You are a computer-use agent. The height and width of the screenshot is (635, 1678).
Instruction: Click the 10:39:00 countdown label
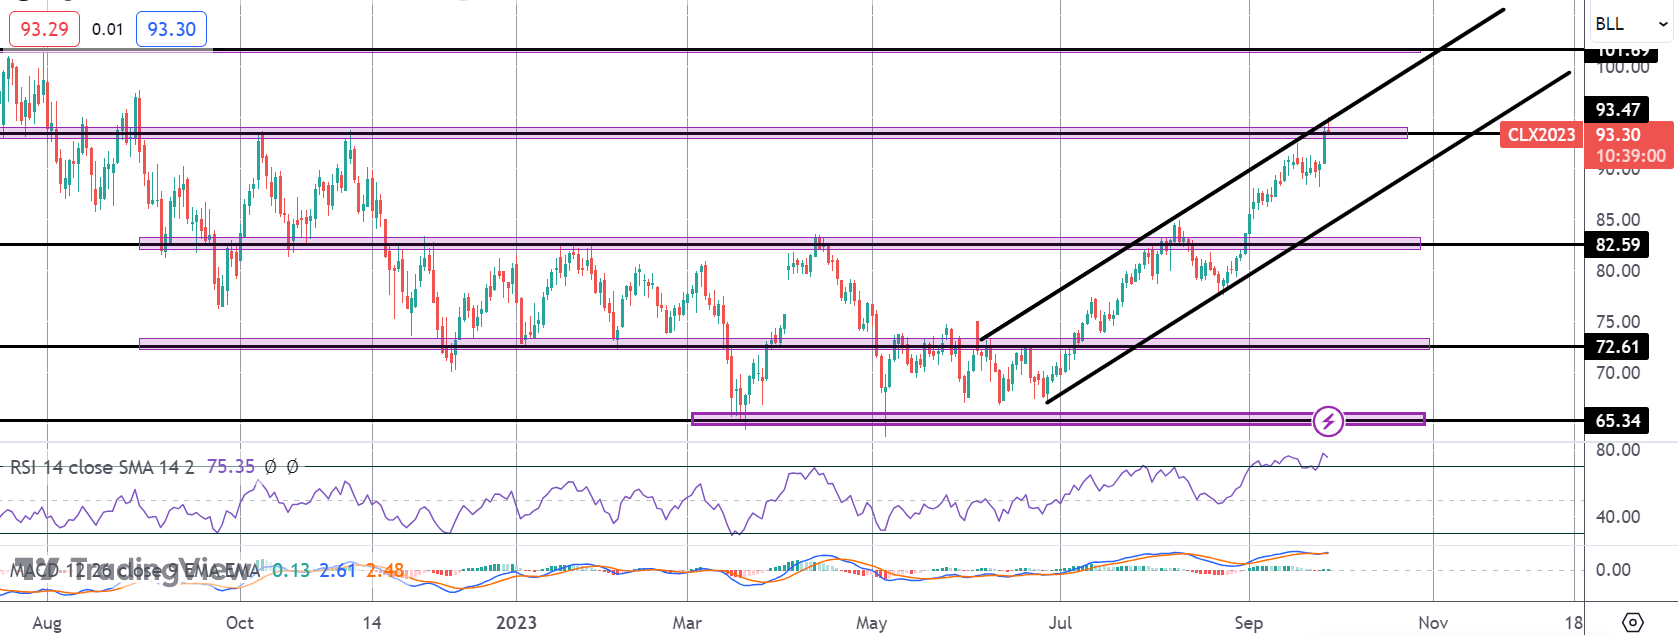coord(1630,156)
